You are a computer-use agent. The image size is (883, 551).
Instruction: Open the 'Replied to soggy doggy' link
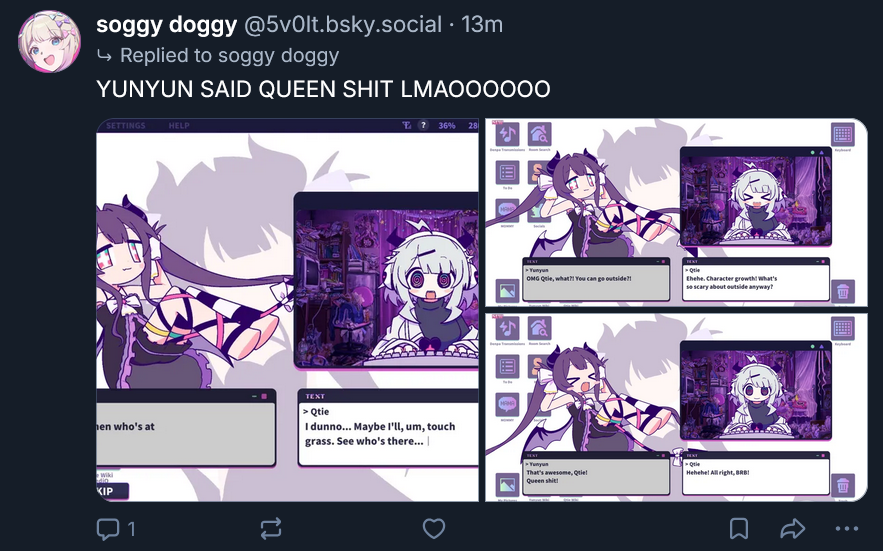pos(229,55)
